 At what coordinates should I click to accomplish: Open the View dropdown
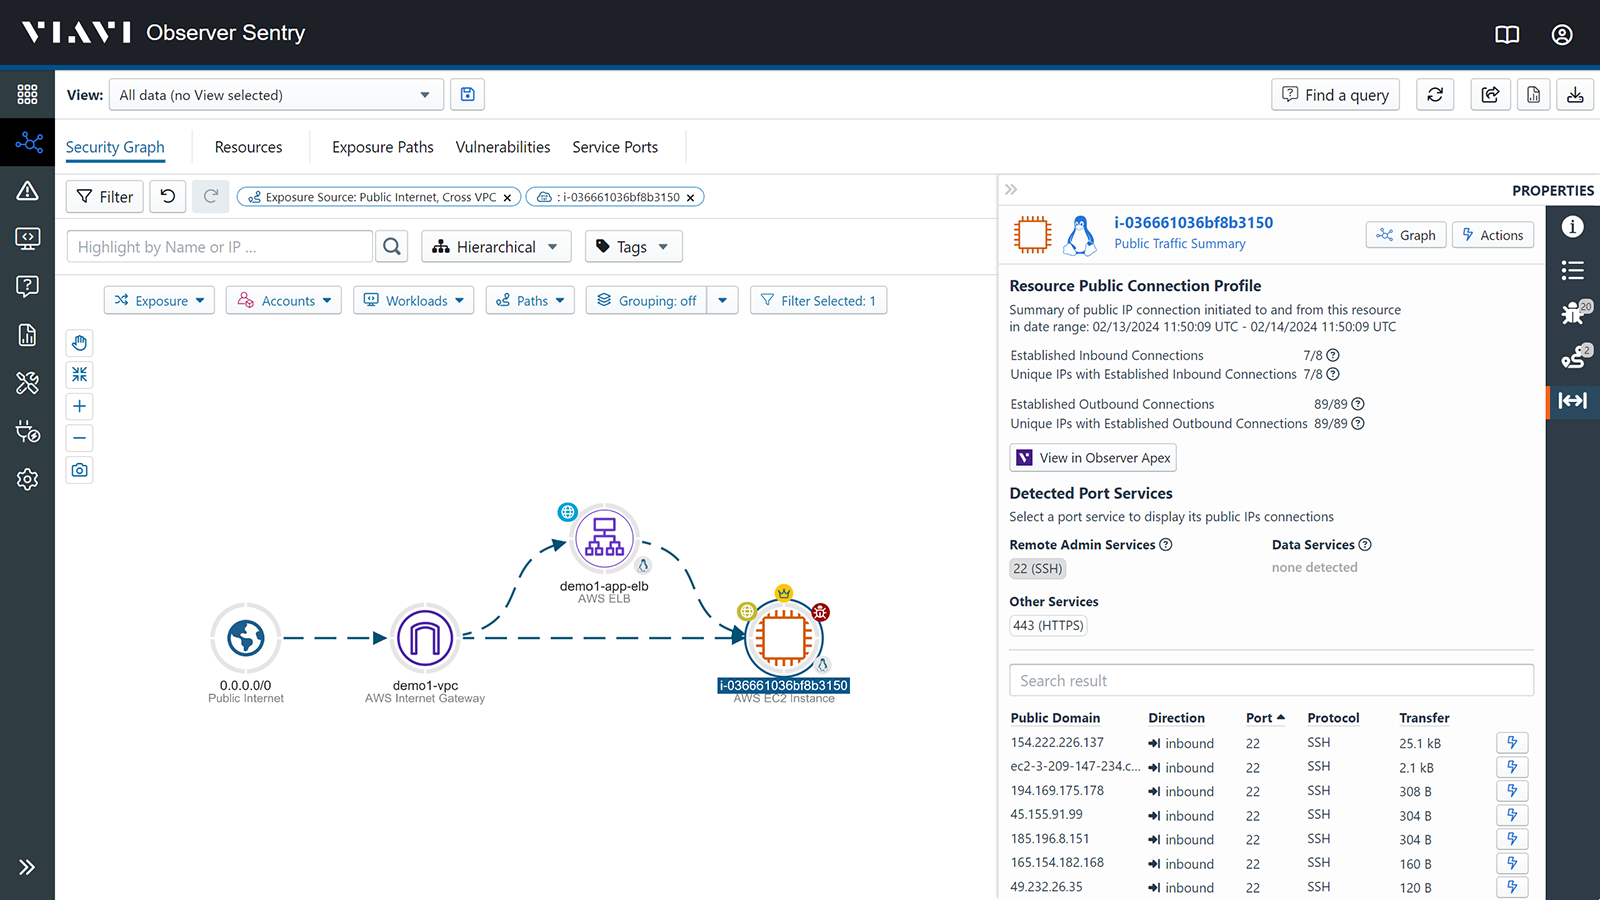(x=276, y=95)
